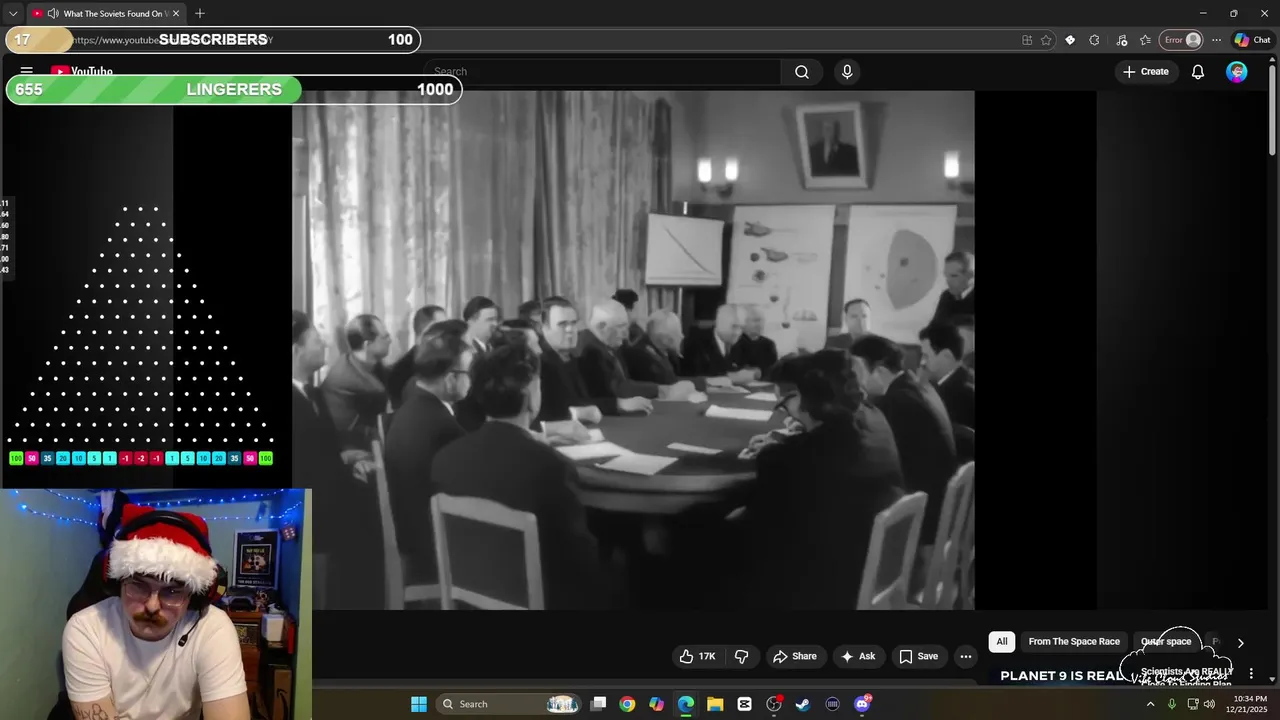The width and height of the screenshot is (1280, 720).
Task: Like the video with 17K likes
Action: click(697, 656)
